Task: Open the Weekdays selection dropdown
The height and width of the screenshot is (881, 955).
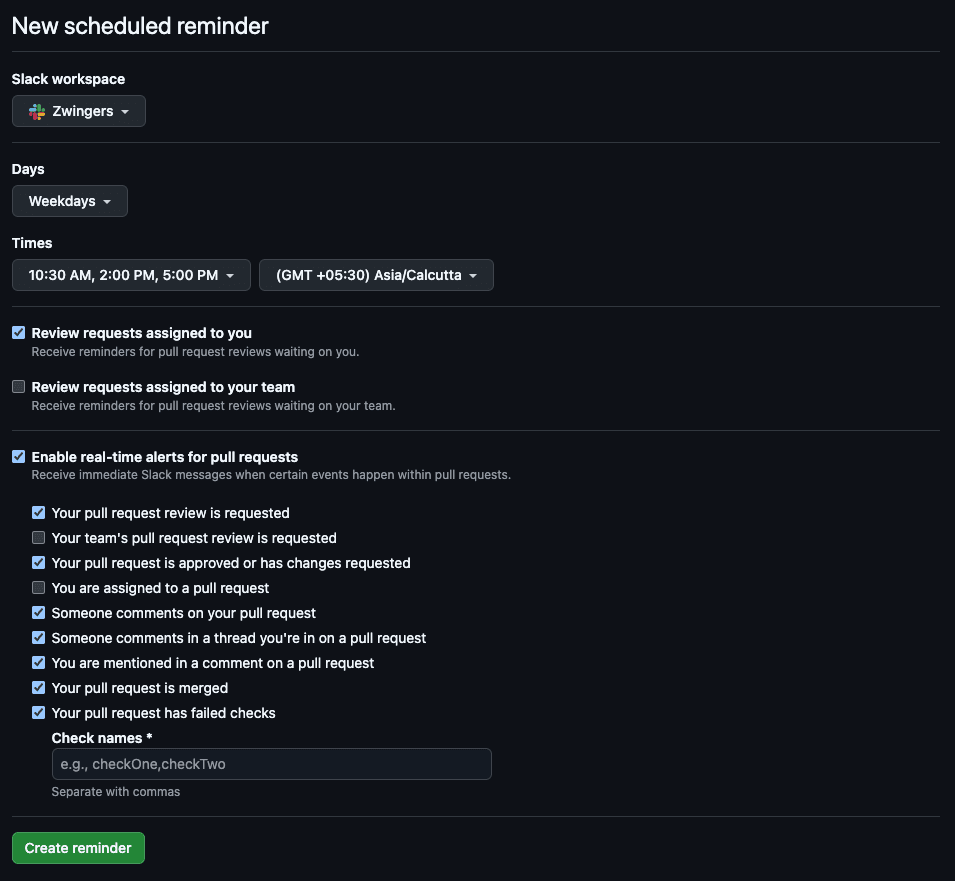Action: point(69,200)
